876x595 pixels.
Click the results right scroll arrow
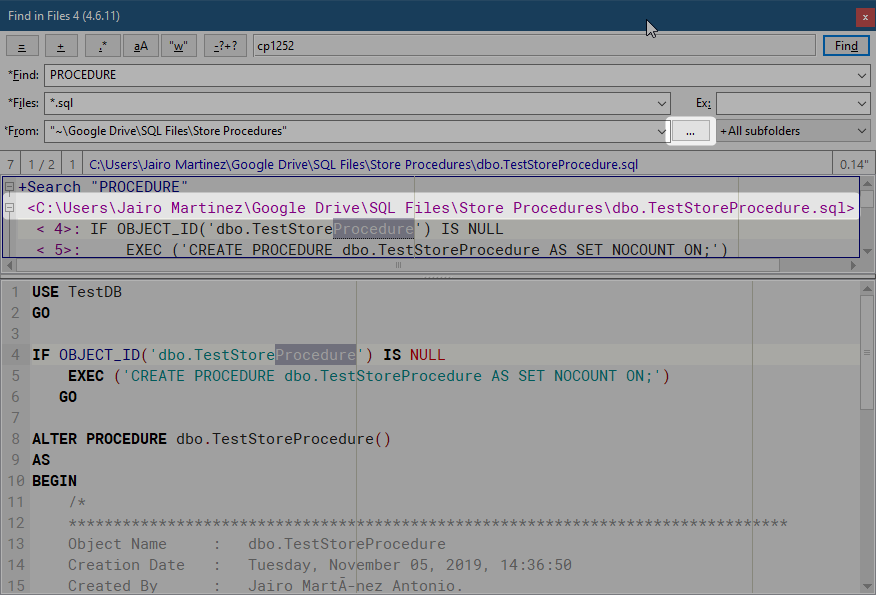coord(853,265)
